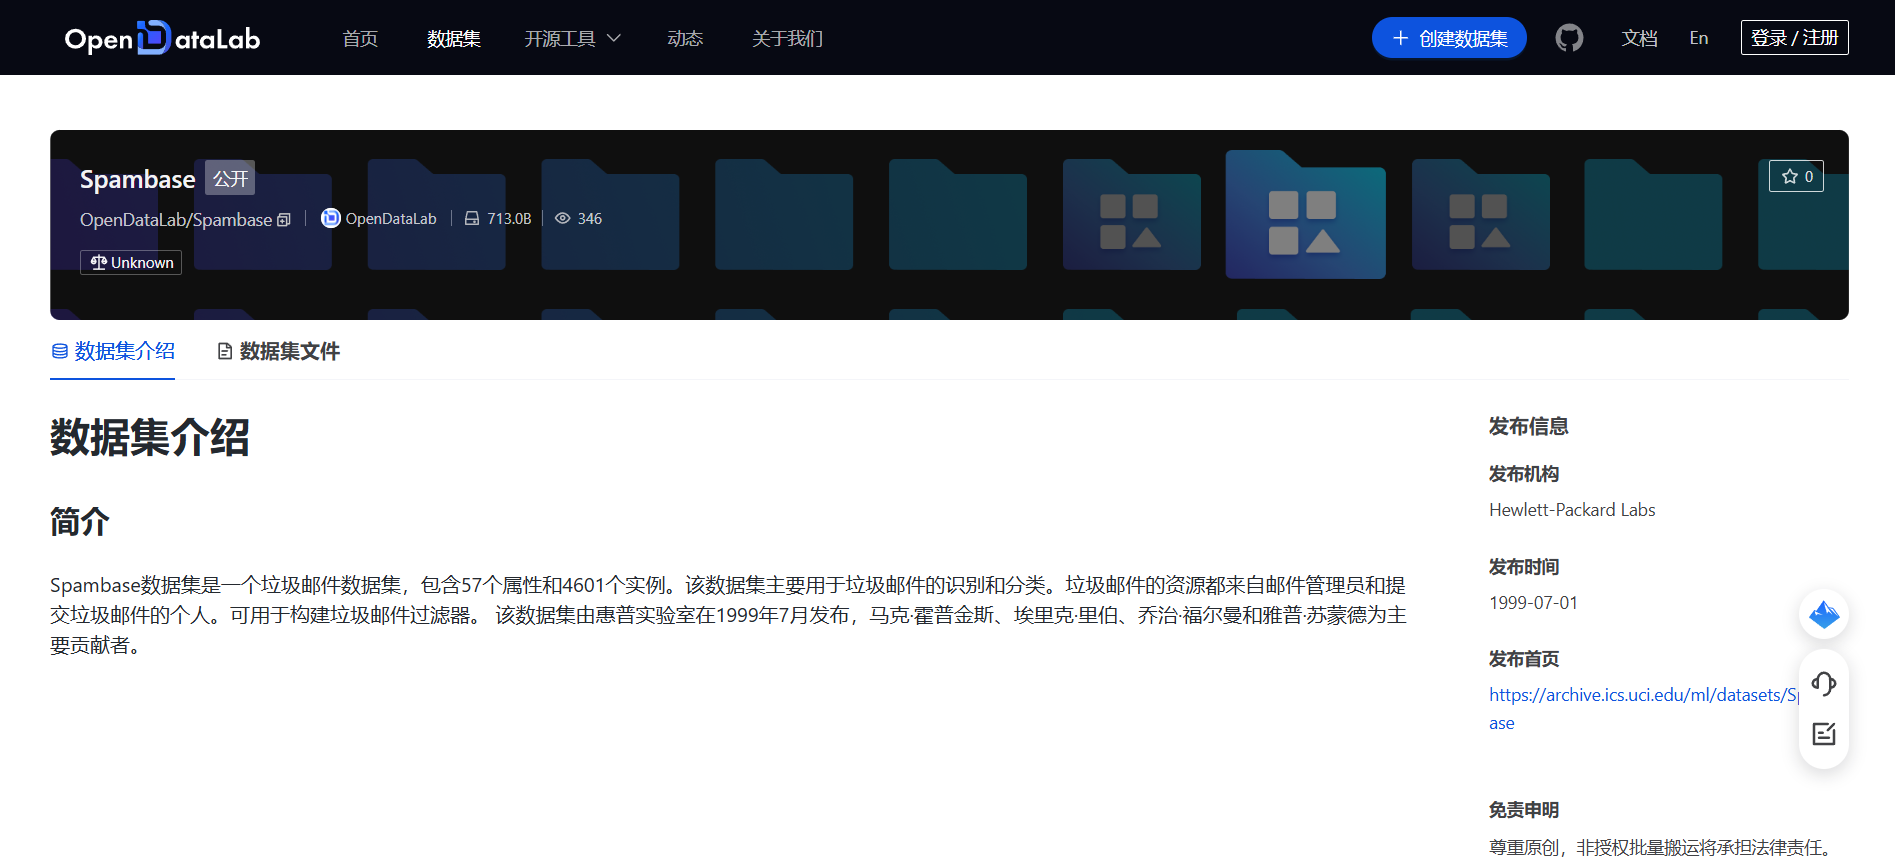The height and width of the screenshot is (862, 1895).
Task: Click the Hewlett-Packard Labs text
Action: 1572,510
